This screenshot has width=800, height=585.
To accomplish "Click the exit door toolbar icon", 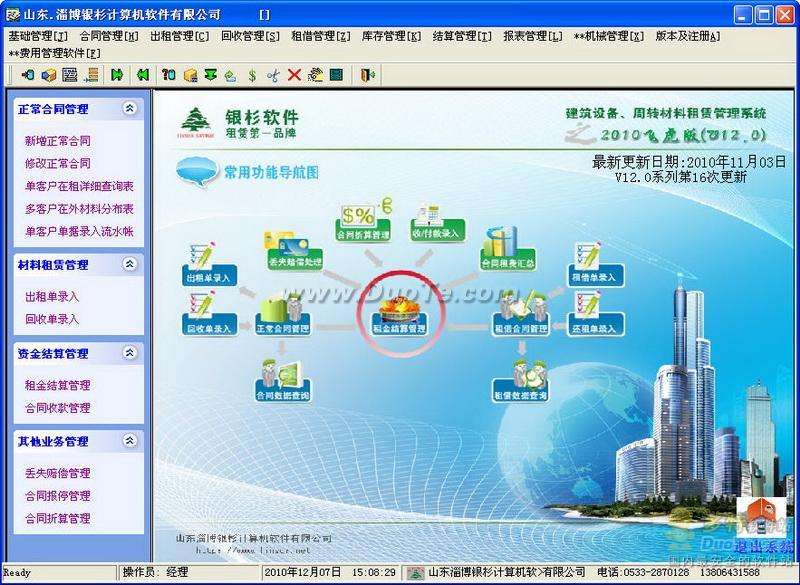I will [368, 75].
